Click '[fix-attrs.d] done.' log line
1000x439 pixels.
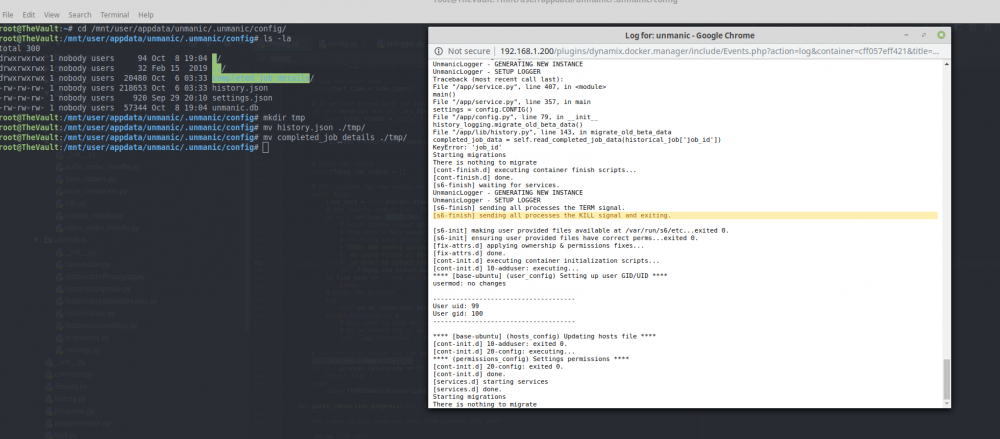click(469, 253)
